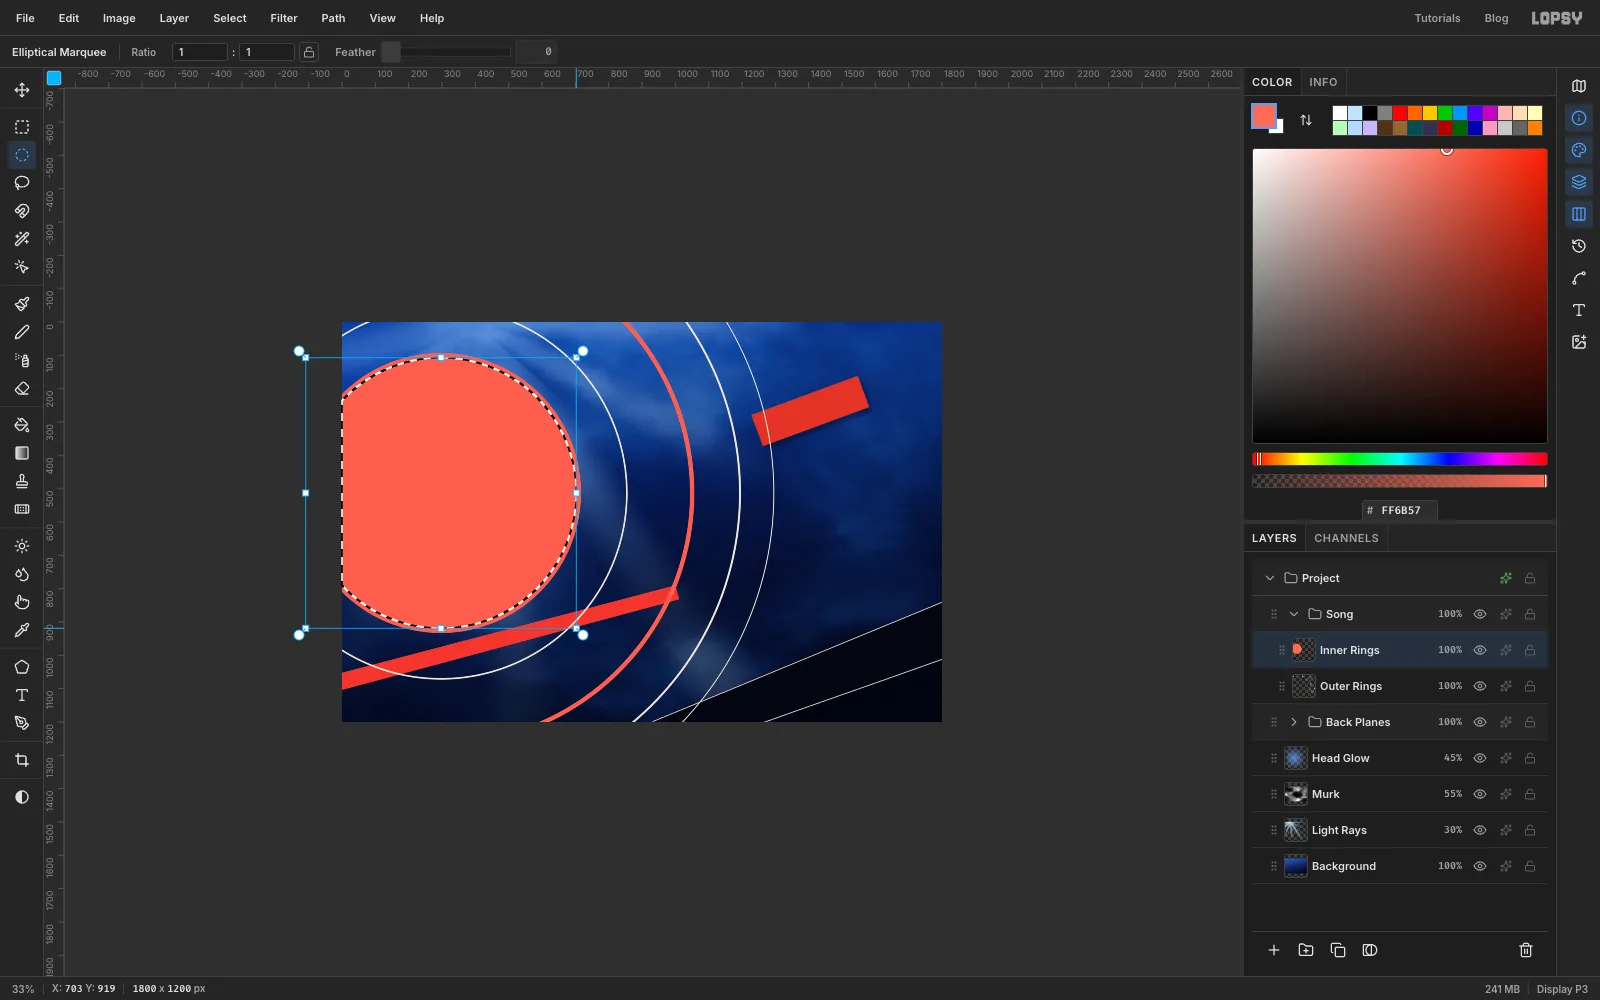Switch to the Info tab
Viewport: 1600px width, 1000px height.
point(1323,82)
